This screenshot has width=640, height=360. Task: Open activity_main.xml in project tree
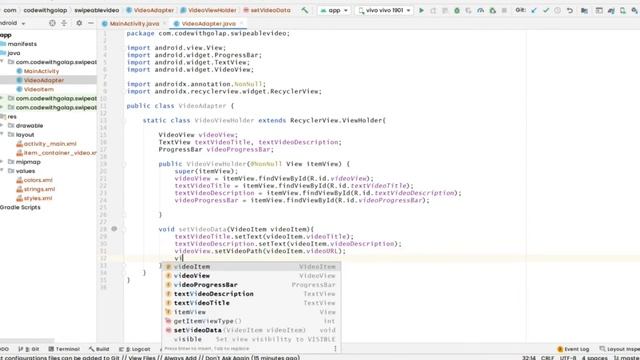pos(46,144)
